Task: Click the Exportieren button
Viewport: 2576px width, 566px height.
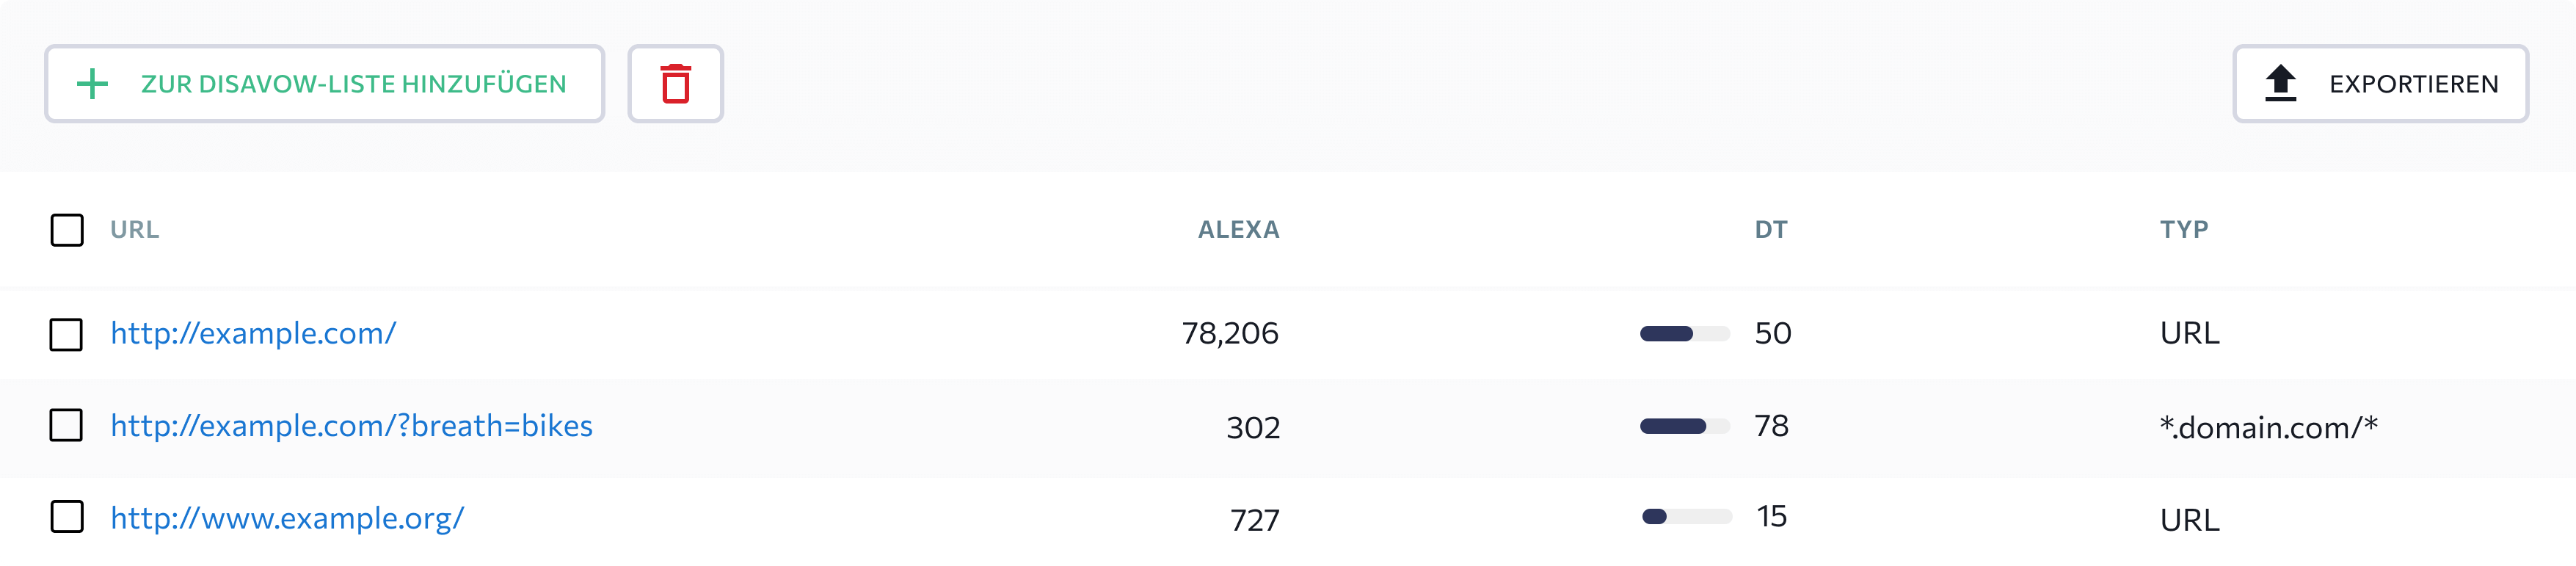Action: pos(2380,84)
